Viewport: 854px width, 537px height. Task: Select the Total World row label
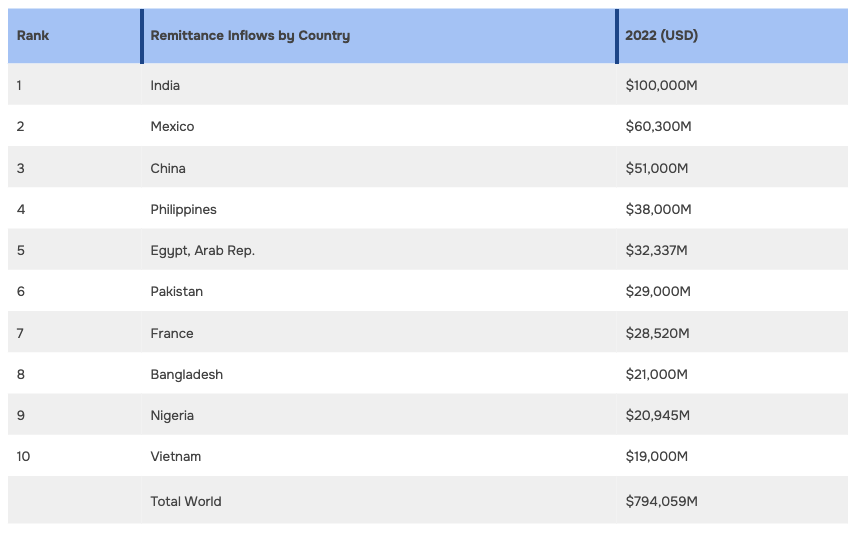point(186,502)
